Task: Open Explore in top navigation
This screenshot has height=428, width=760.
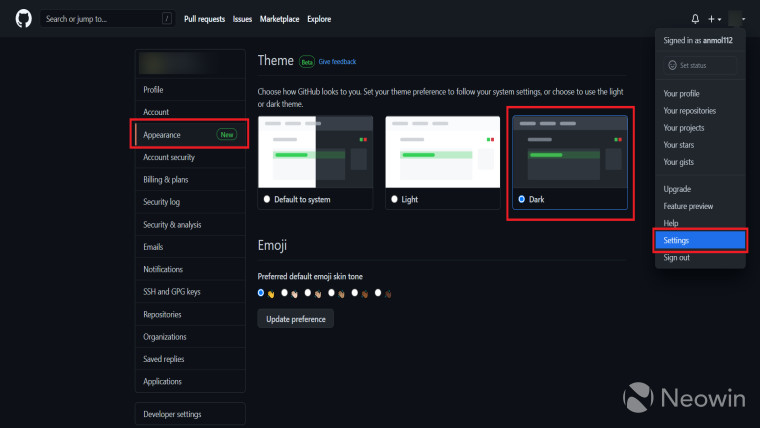Action: 319,19
